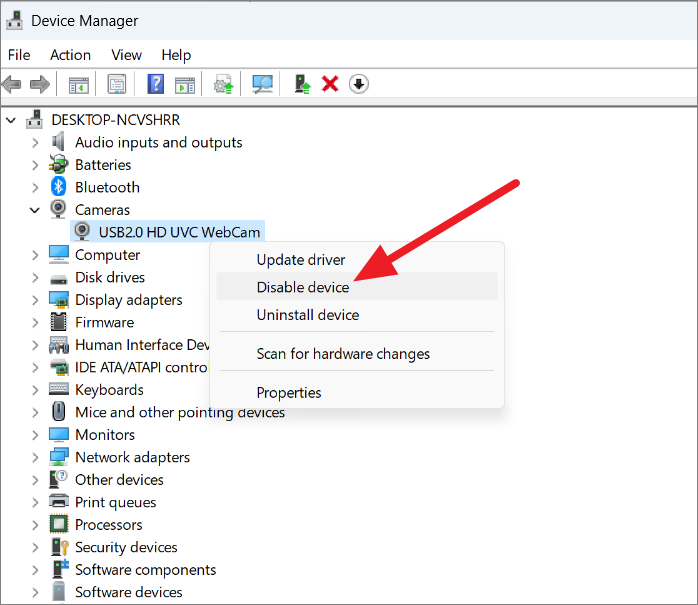Select the Security devices label
The height and width of the screenshot is (605, 698).
coord(126,547)
